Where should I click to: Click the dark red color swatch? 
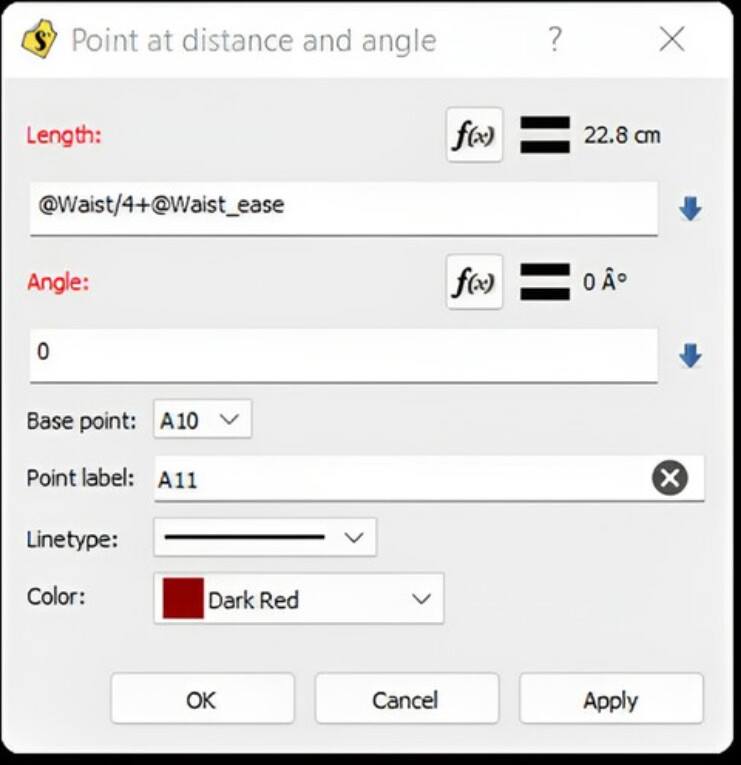pos(183,599)
